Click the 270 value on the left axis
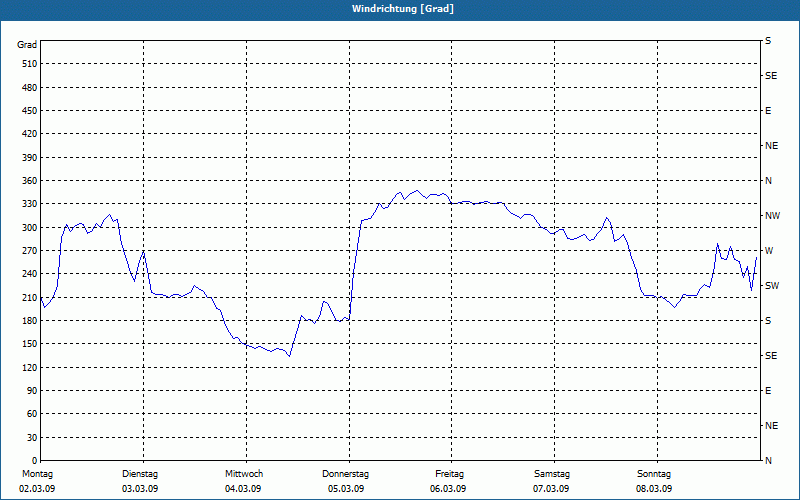Viewport: 800px width, 500px height. (30, 251)
